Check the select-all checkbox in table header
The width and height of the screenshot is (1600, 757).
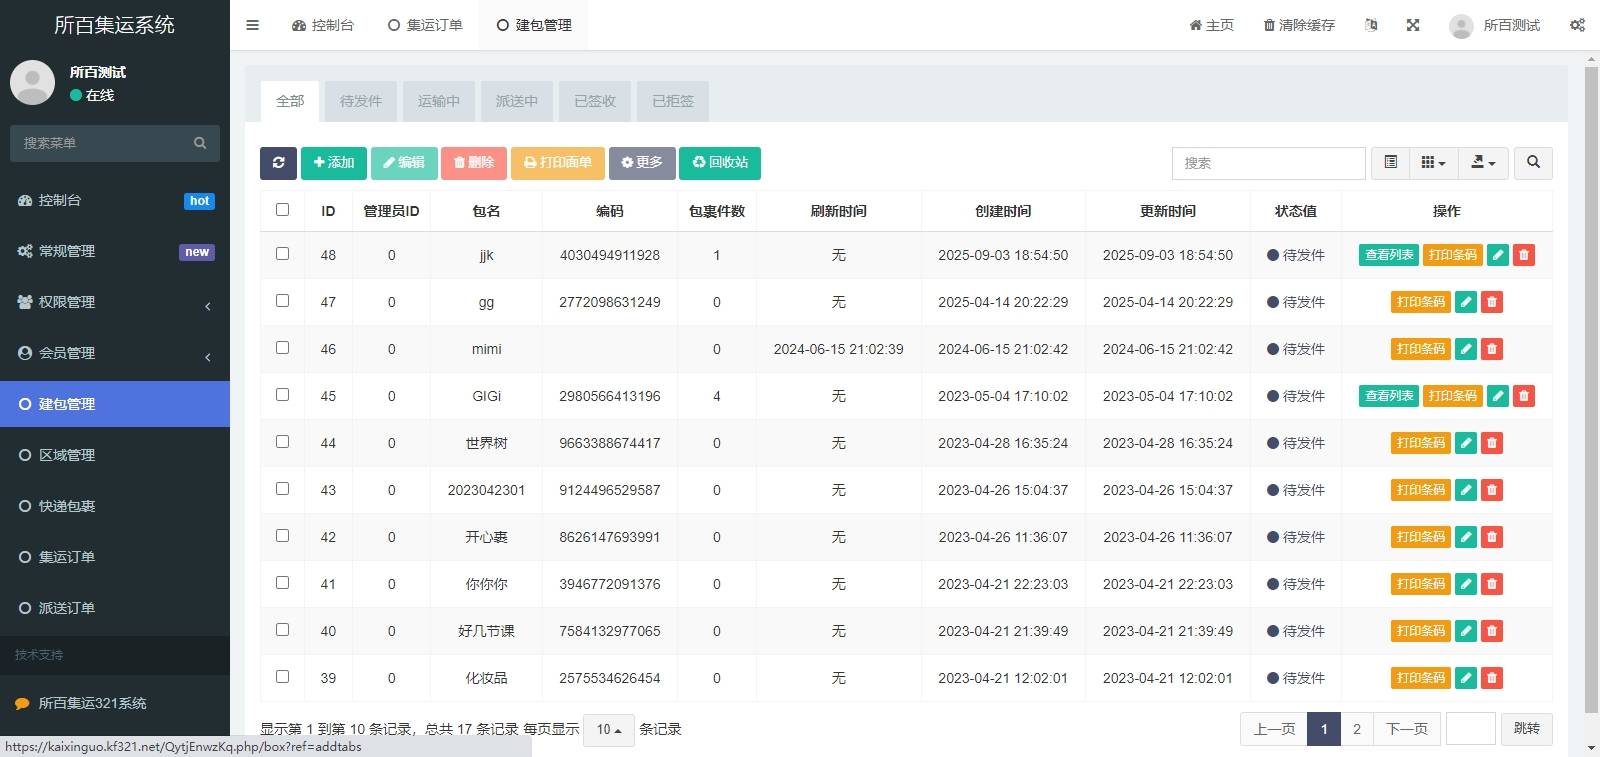tap(282, 210)
